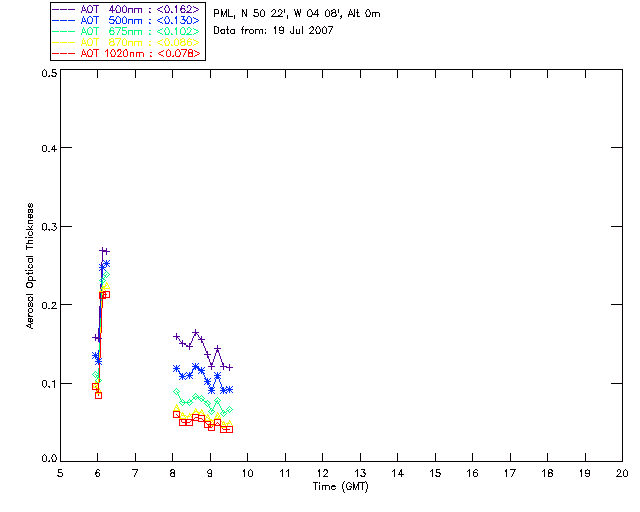640x512 pixels.
Task: Click the Aerosol Optical Thickness axis label
Action: point(30,266)
